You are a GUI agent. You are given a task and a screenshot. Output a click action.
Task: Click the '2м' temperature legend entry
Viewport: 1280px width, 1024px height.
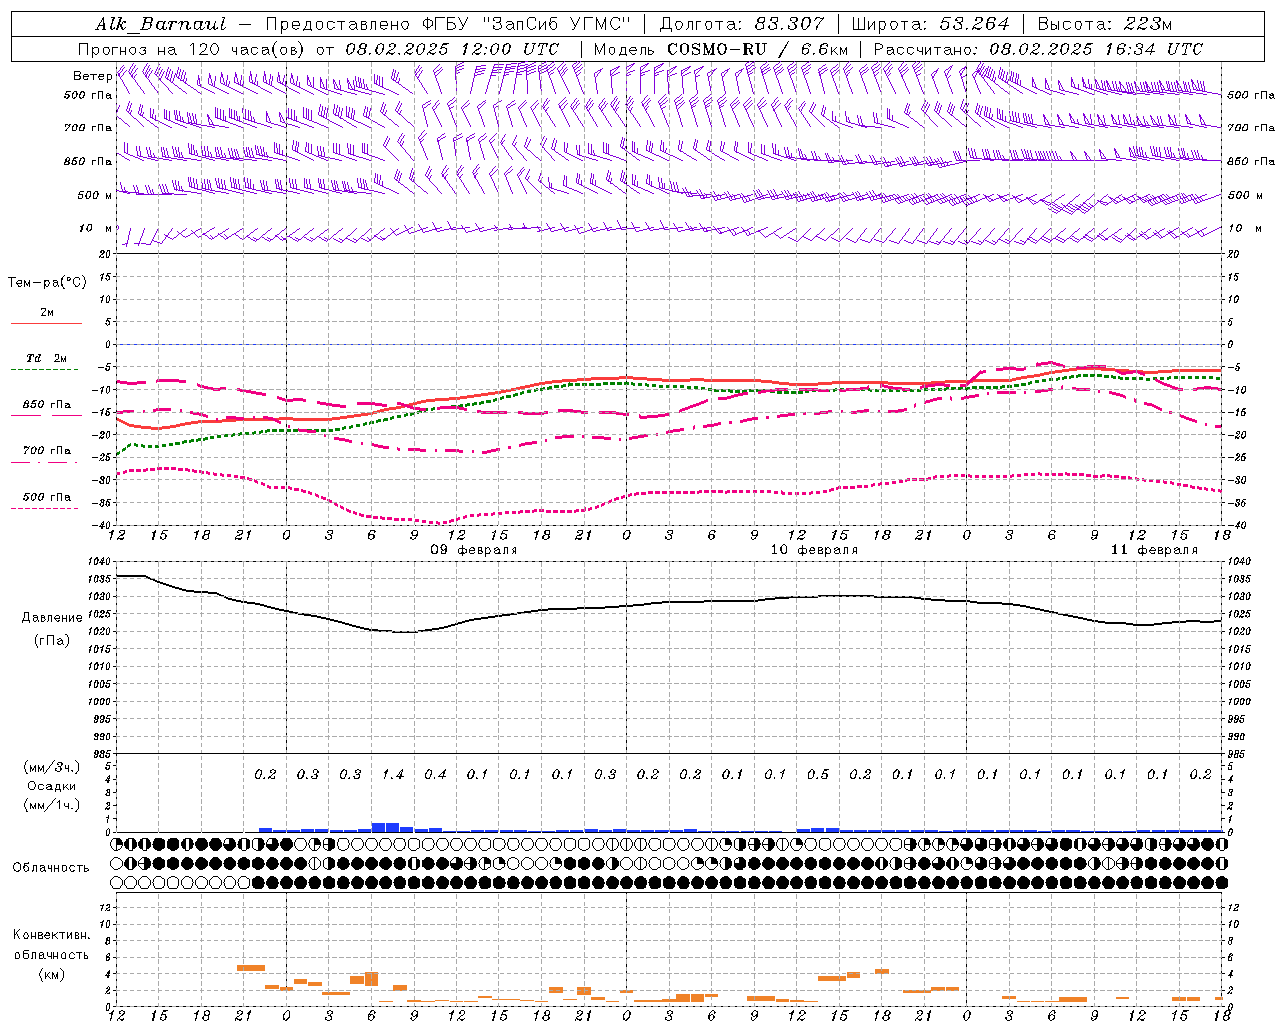47,312
